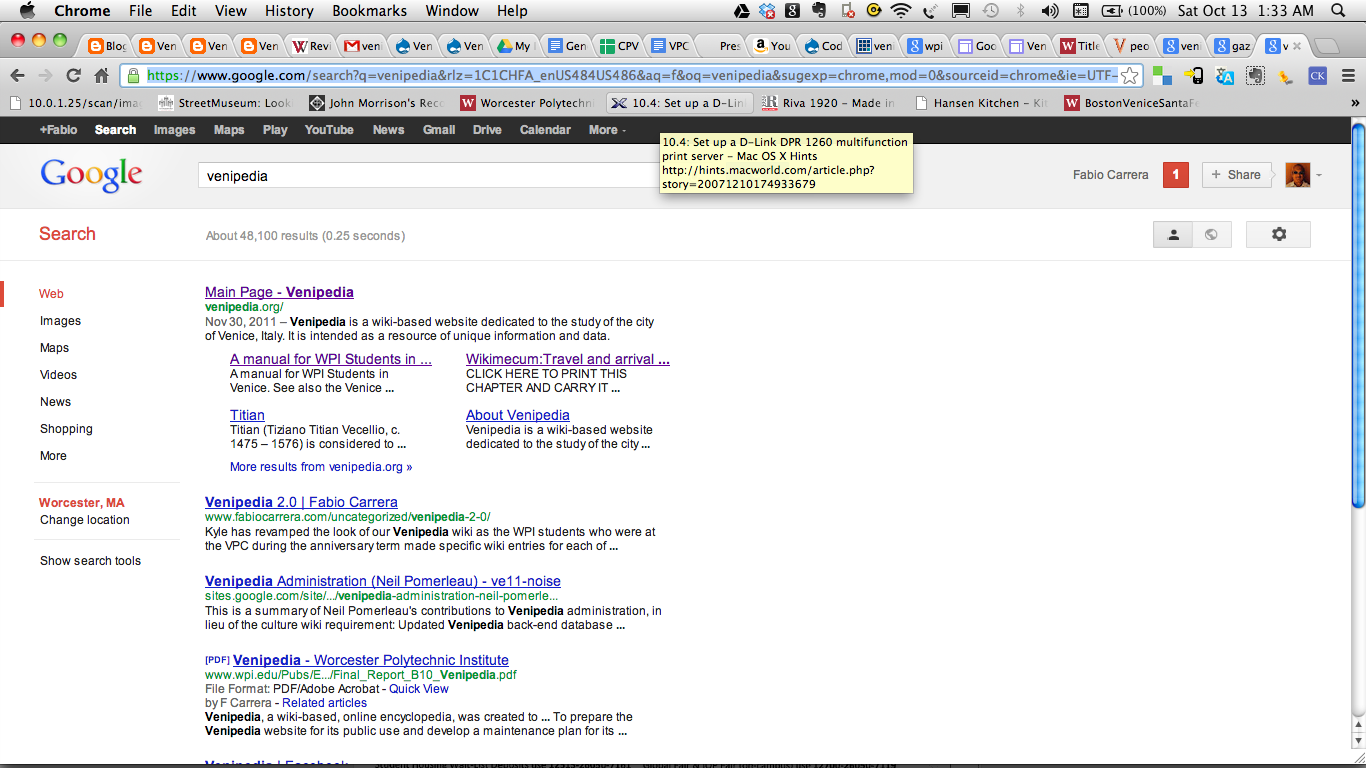1366x768 pixels.
Task: Click Change location in the sidebar
Action: pos(85,520)
